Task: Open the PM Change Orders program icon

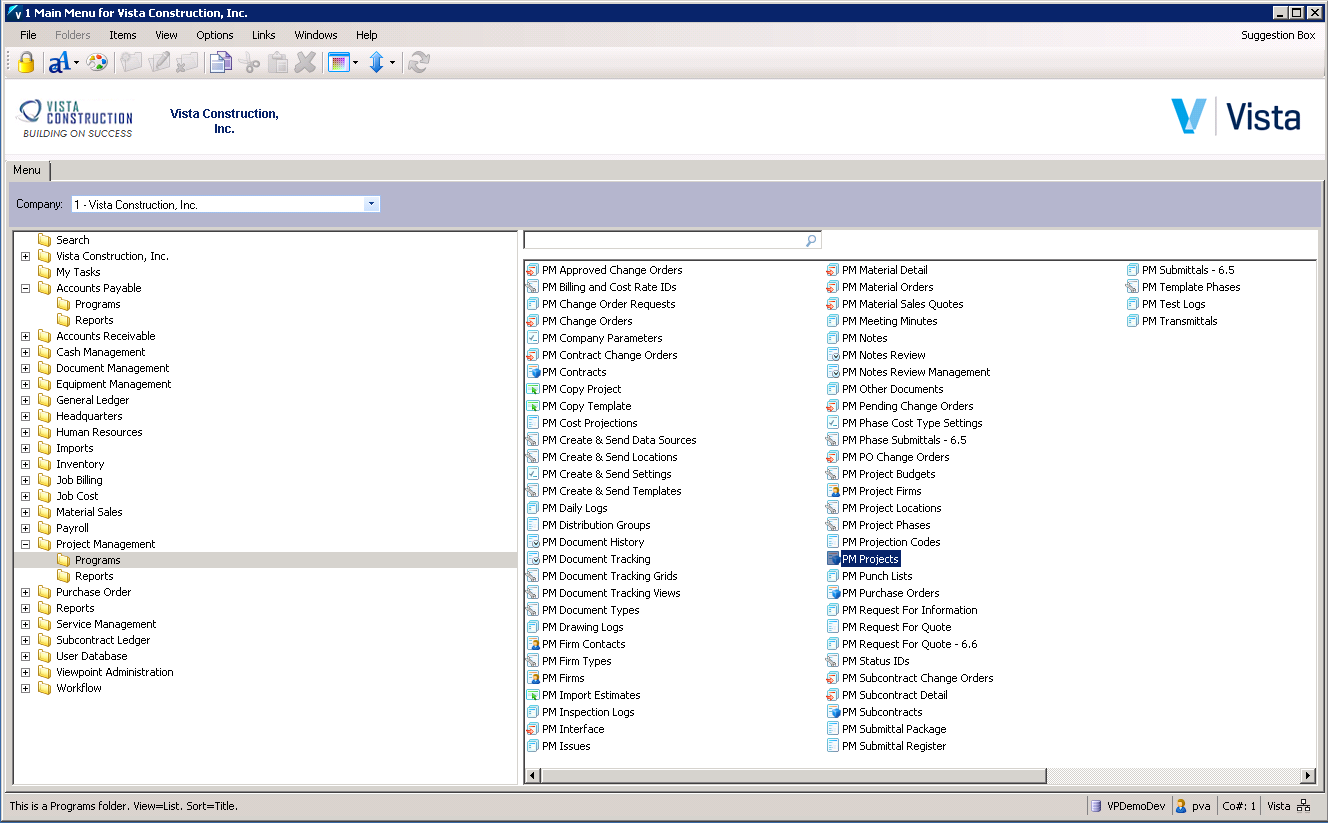Action: [x=534, y=321]
